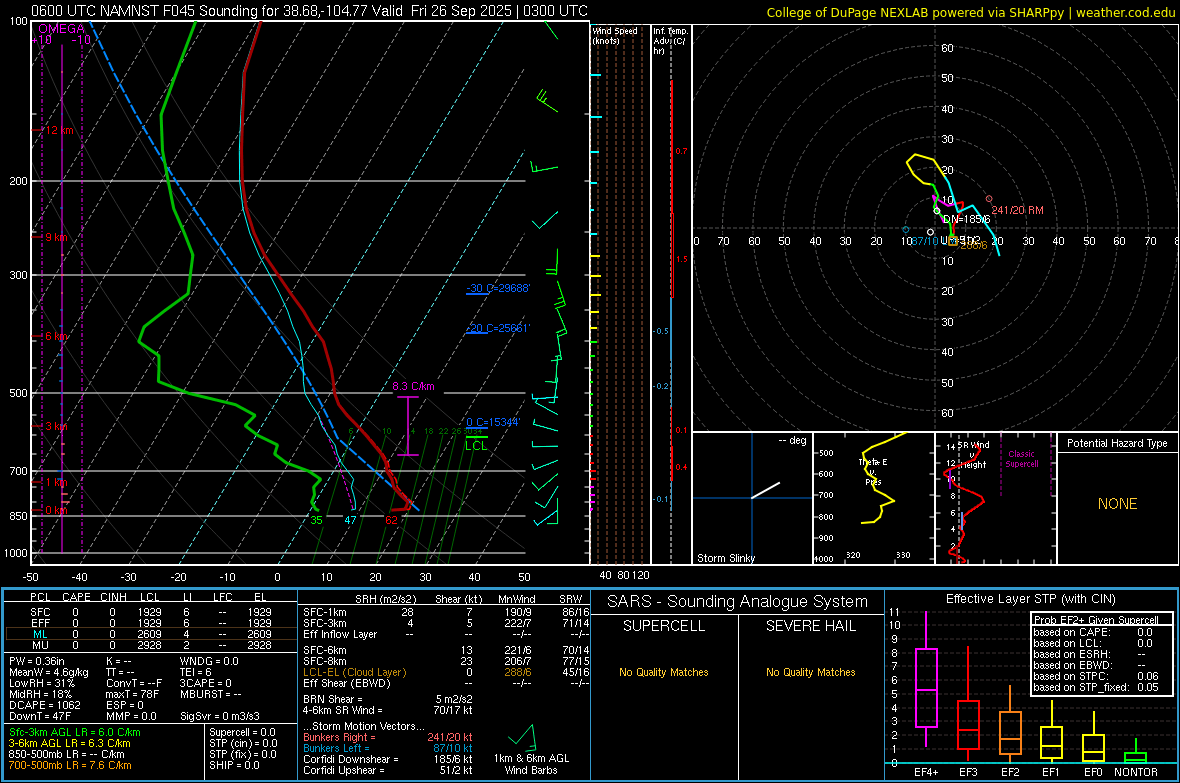1180x783 pixels.
Task: Click the wet-bulb value 47
Action: coord(351,520)
